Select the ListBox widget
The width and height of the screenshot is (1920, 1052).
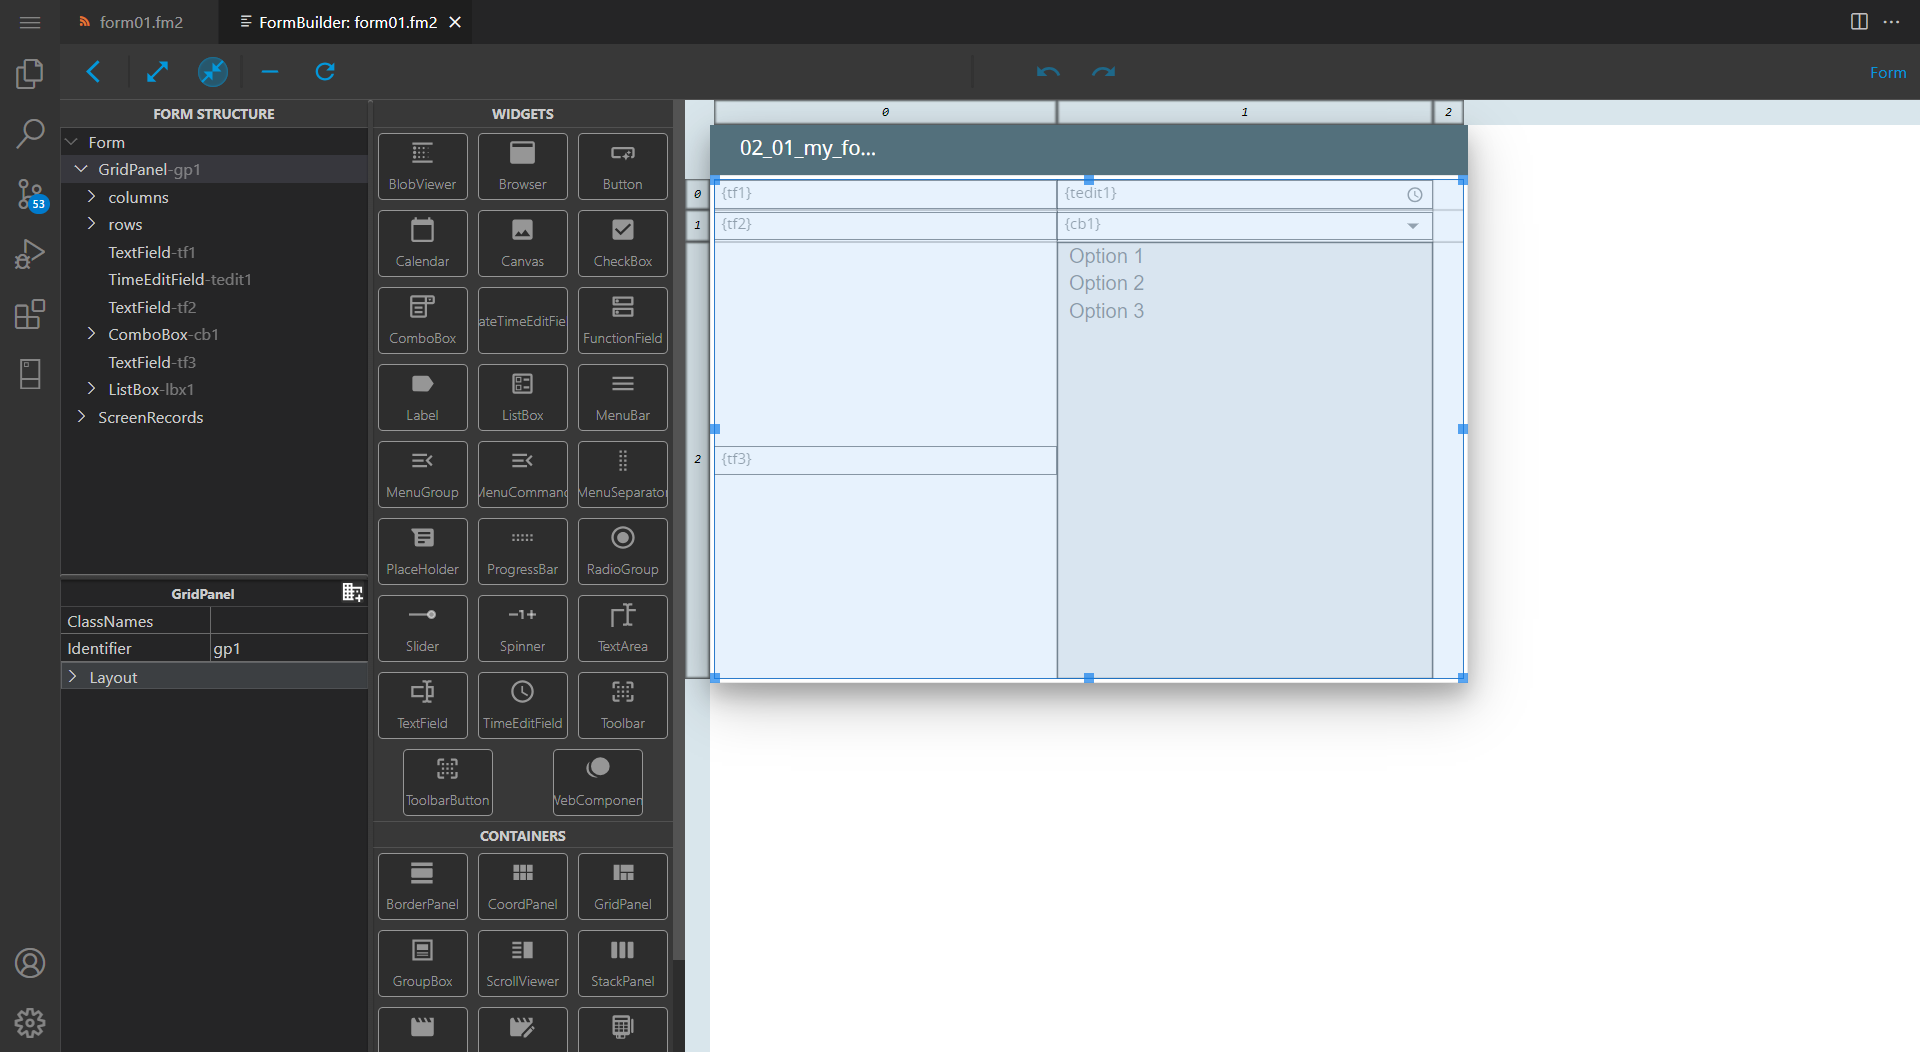(x=522, y=397)
